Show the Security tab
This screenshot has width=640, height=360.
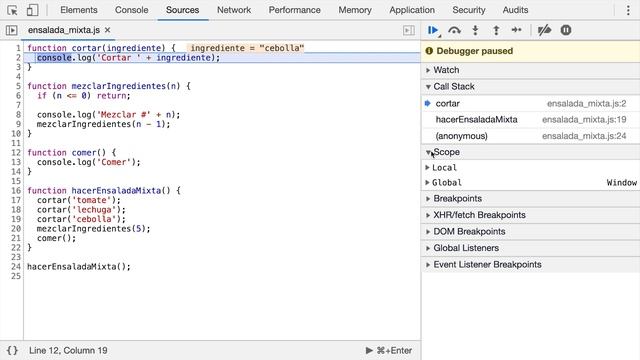[469, 10]
